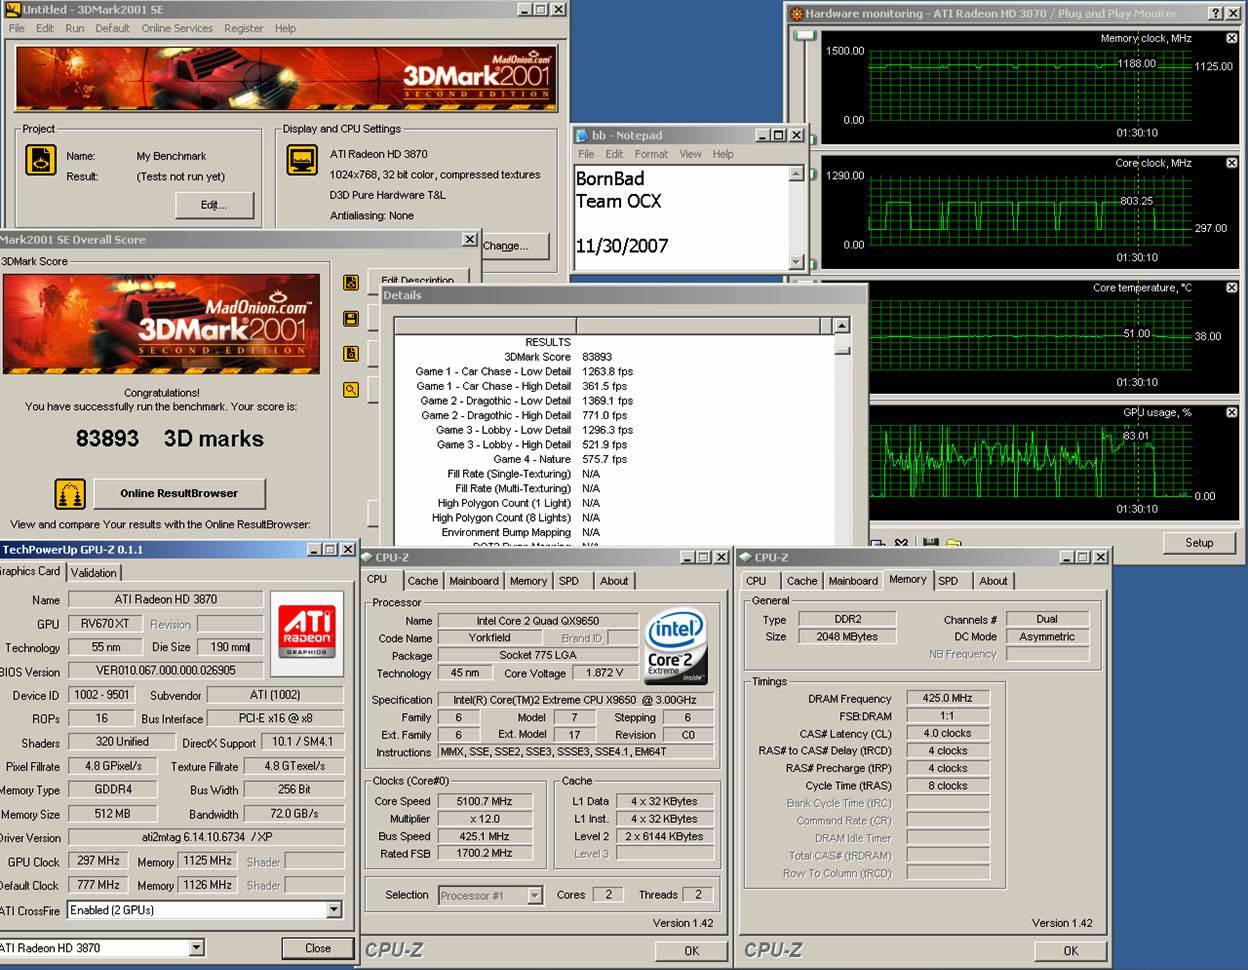Image resolution: width=1248 pixels, height=970 pixels.
Task: Open the About tab in the CPU-Z Memory window
Action: coord(993,581)
